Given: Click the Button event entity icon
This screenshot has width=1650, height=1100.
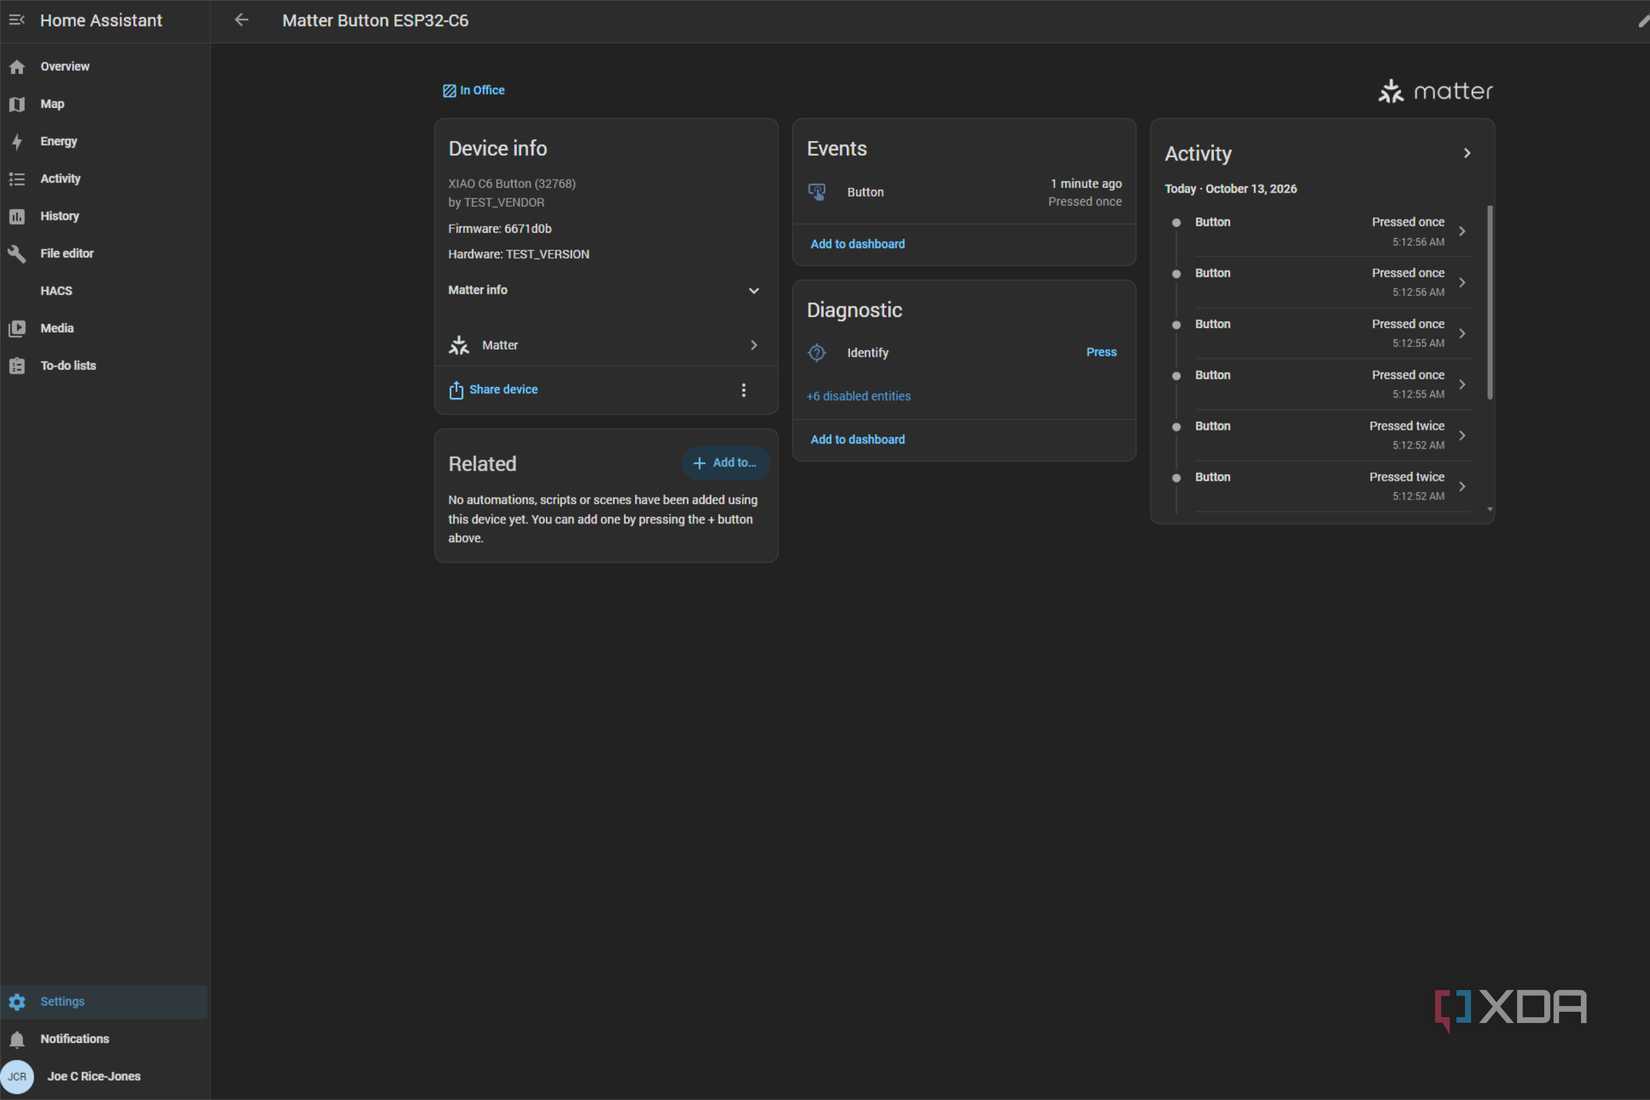Looking at the screenshot, I should [x=817, y=192].
